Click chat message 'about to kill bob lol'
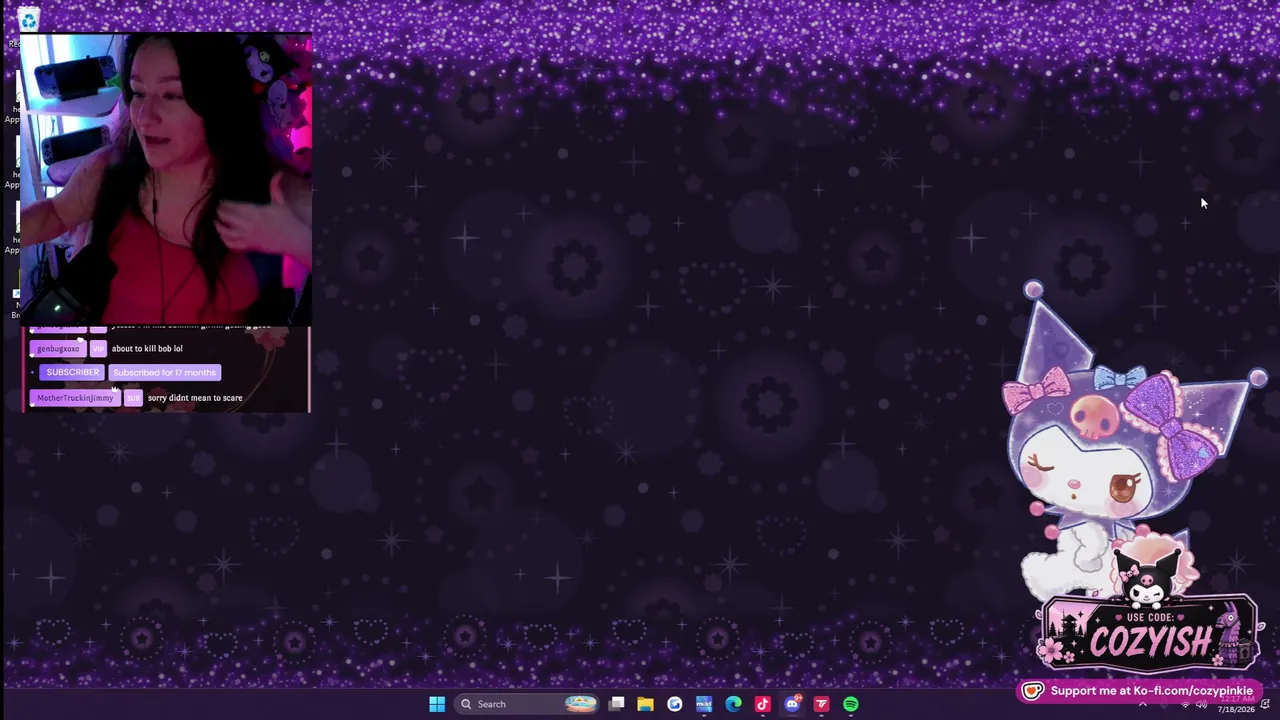The width and height of the screenshot is (1280, 720). point(147,348)
